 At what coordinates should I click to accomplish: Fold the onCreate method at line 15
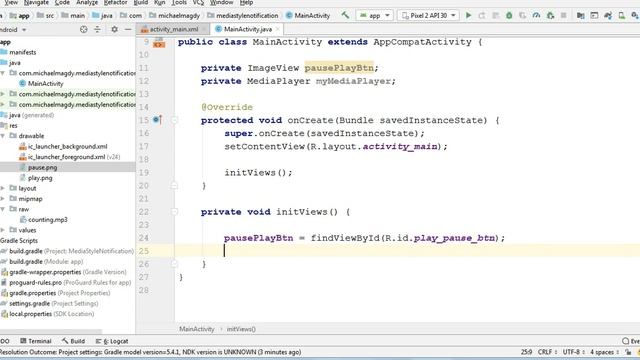(x=174, y=120)
